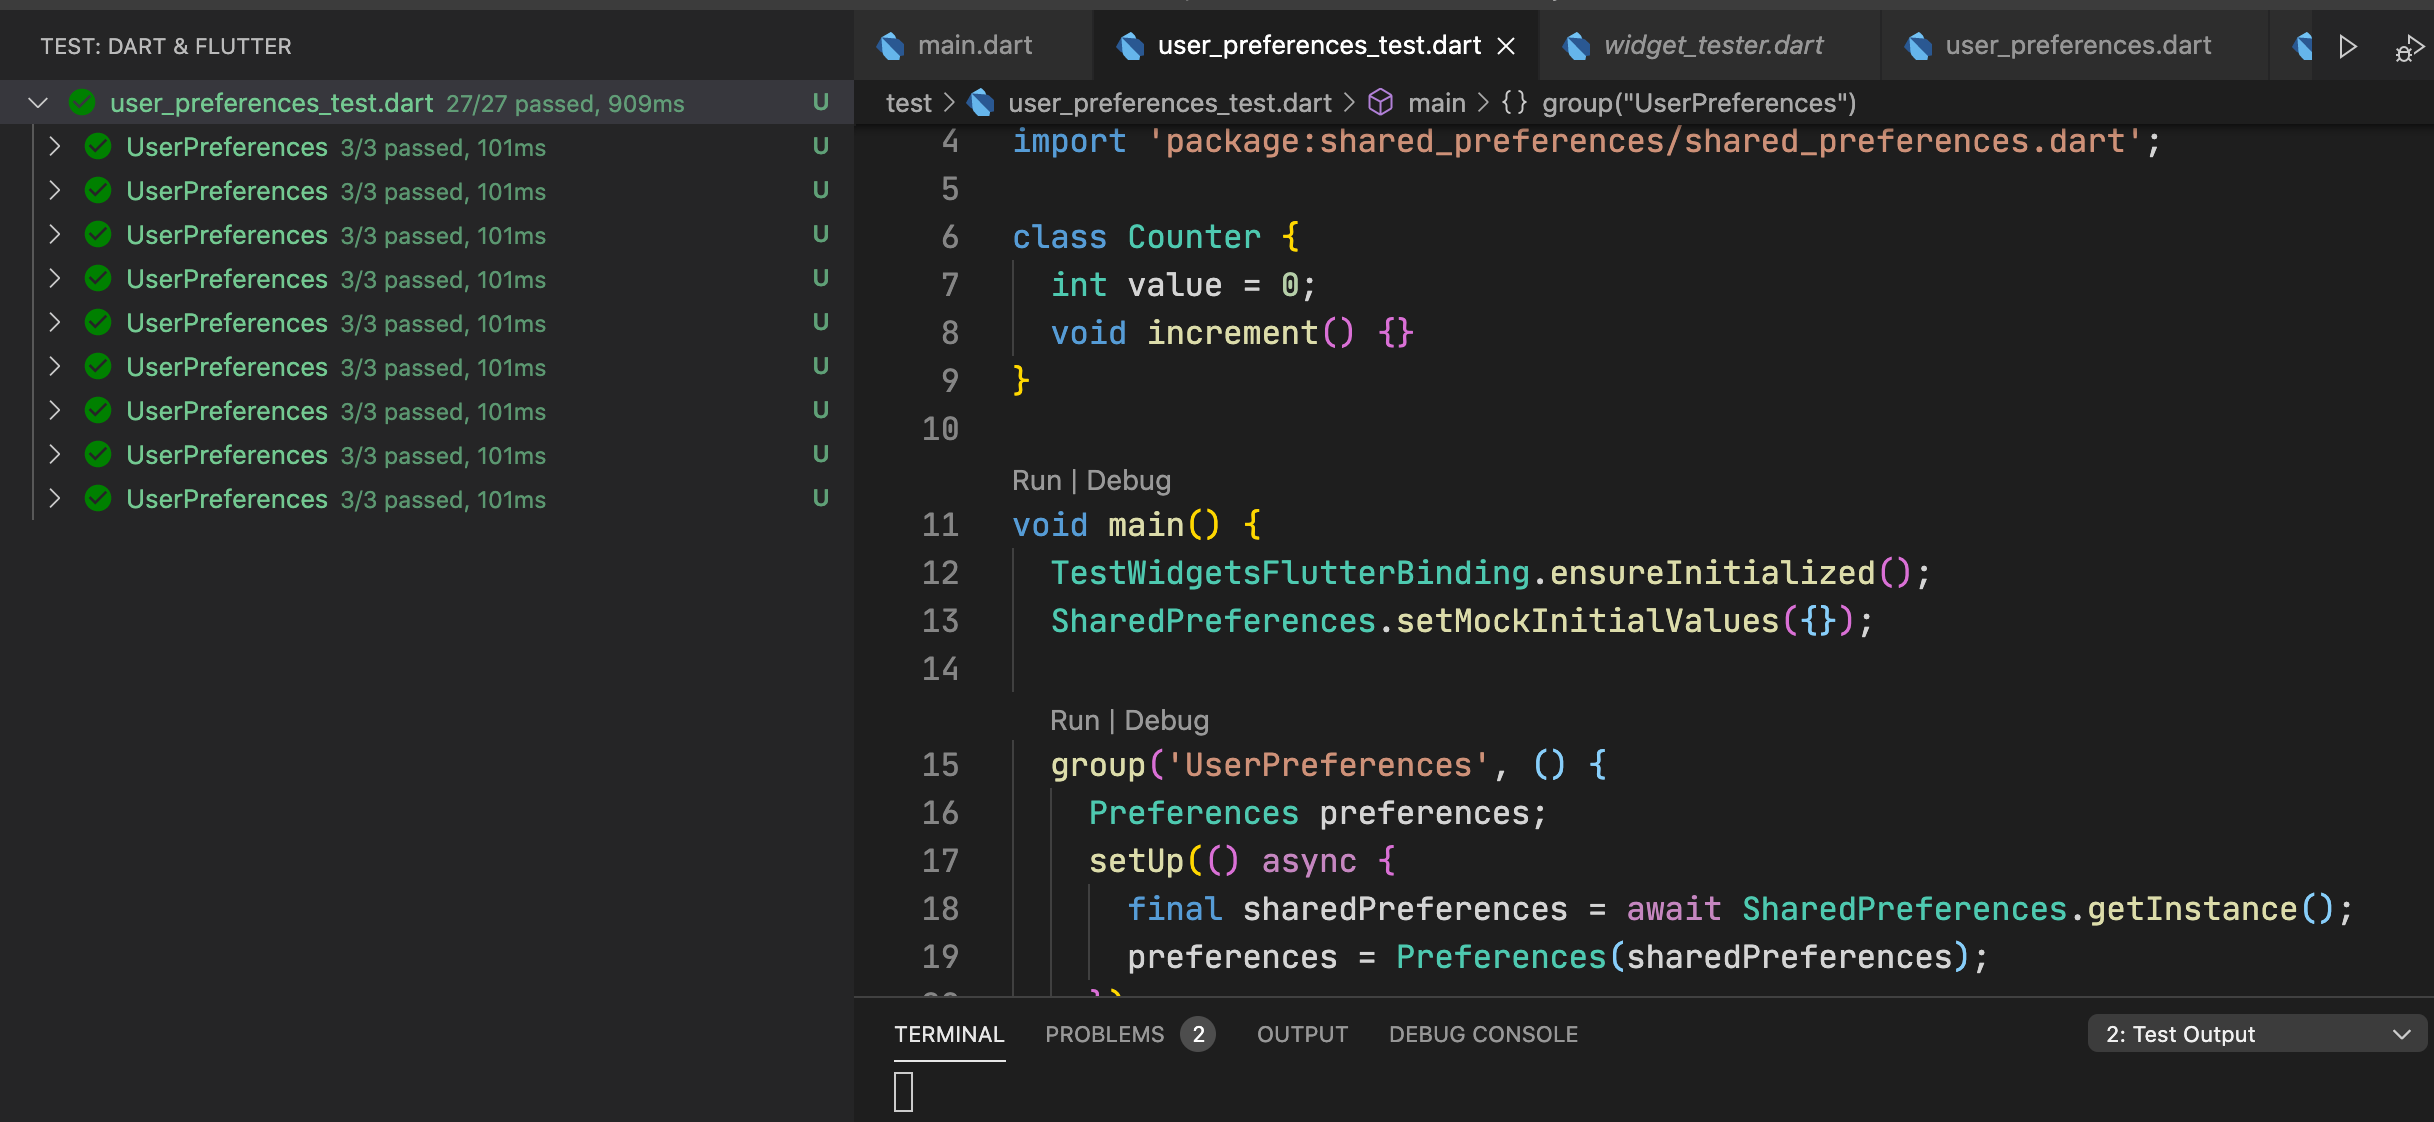
Task: Click the Run Tests play icon
Action: (2348, 46)
